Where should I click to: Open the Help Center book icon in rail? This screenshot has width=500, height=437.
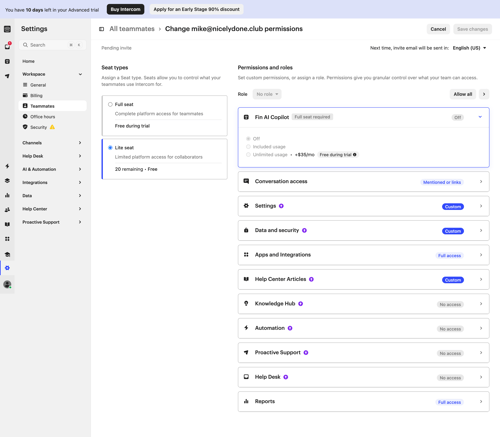[x=7, y=224]
